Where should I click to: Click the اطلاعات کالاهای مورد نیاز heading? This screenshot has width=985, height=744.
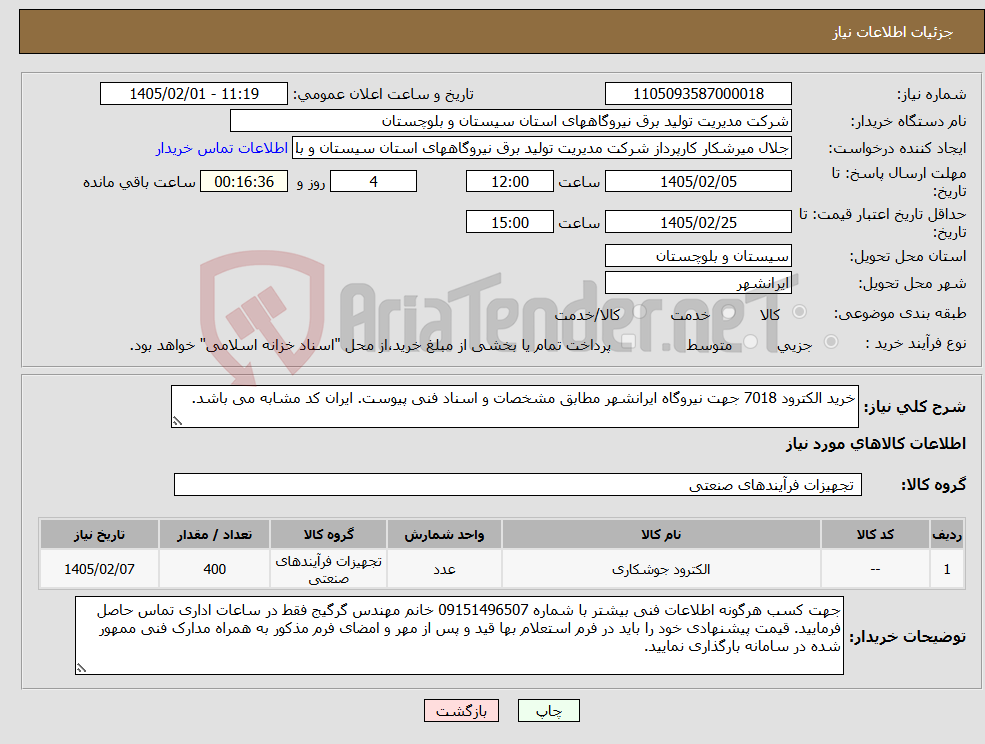pyautogui.click(x=876, y=444)
